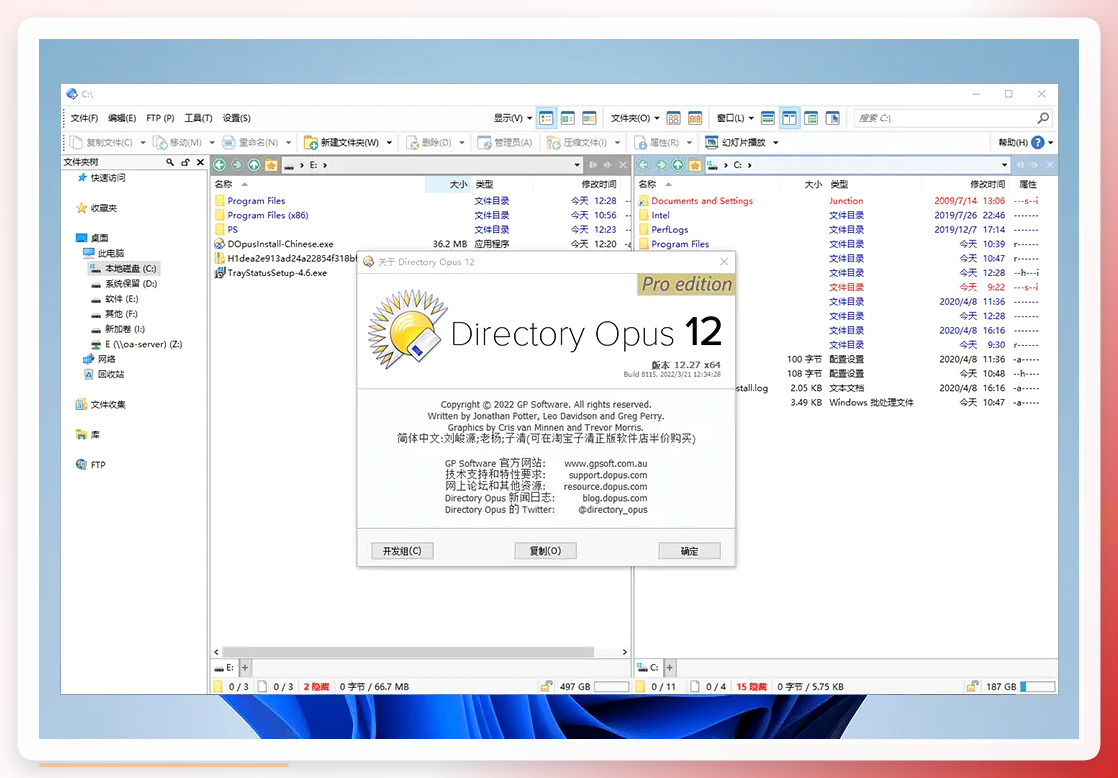Open the 文件(F) menu
The width and height of the screenshot is (1118, 778).
pos(84,118)
